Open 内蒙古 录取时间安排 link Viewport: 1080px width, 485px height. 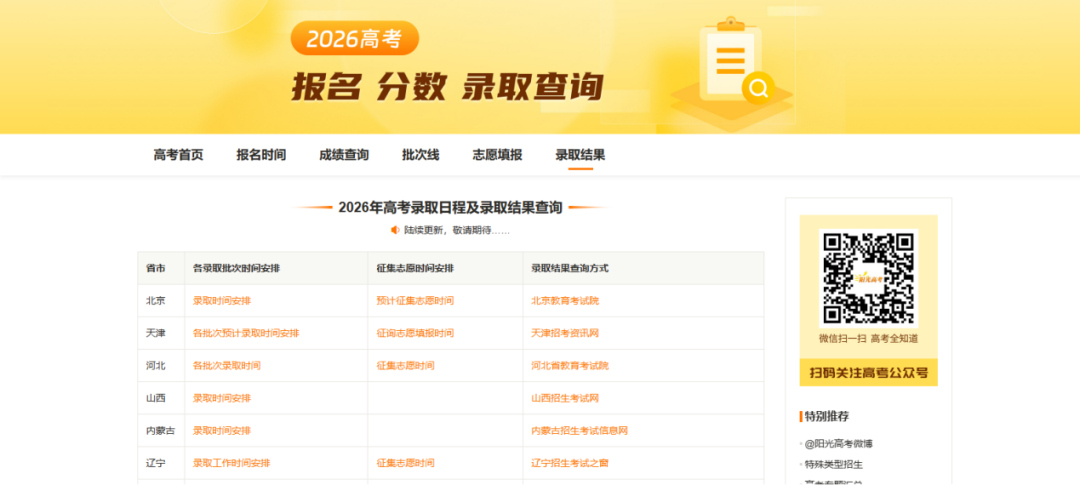(222, 431)
